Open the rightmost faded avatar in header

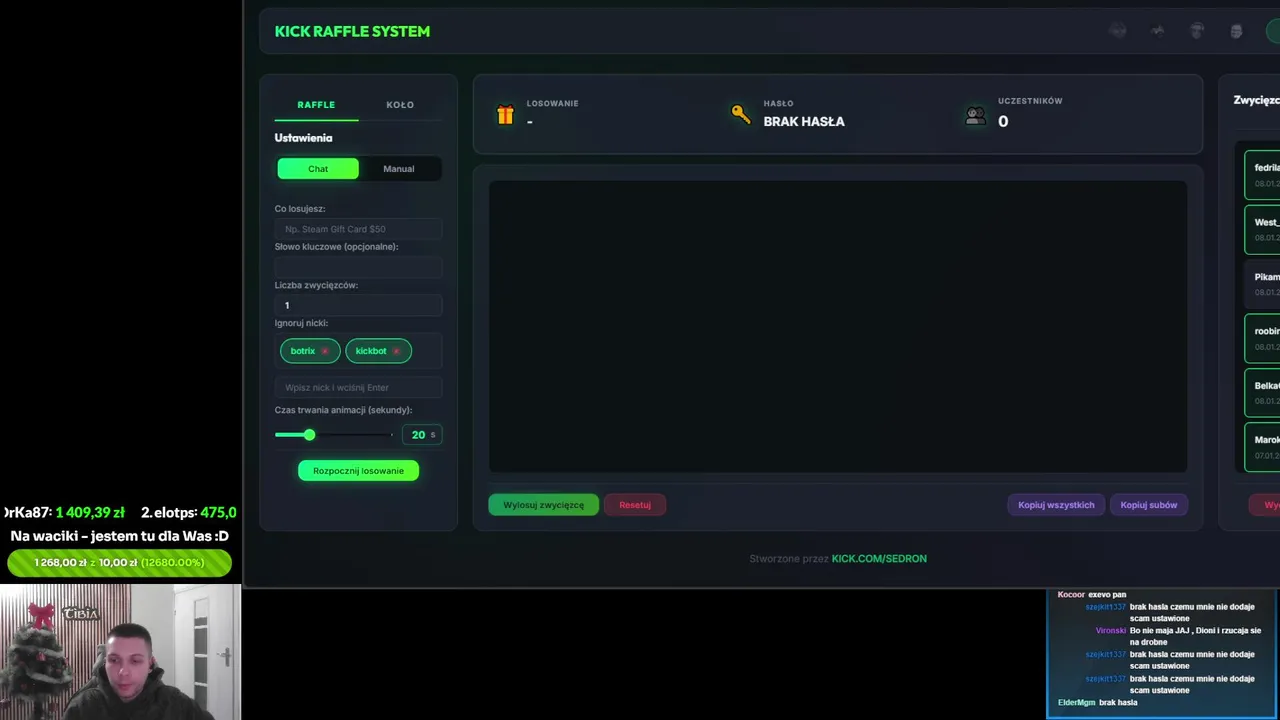1236,31
